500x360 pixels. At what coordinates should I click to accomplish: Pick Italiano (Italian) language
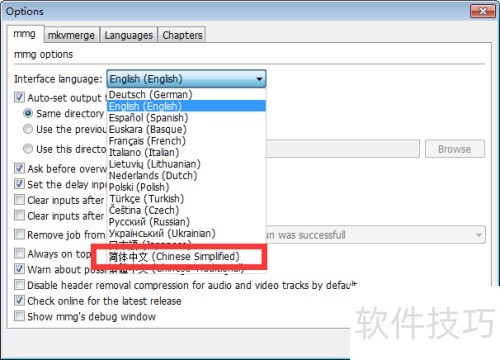[x=186, y=152]
